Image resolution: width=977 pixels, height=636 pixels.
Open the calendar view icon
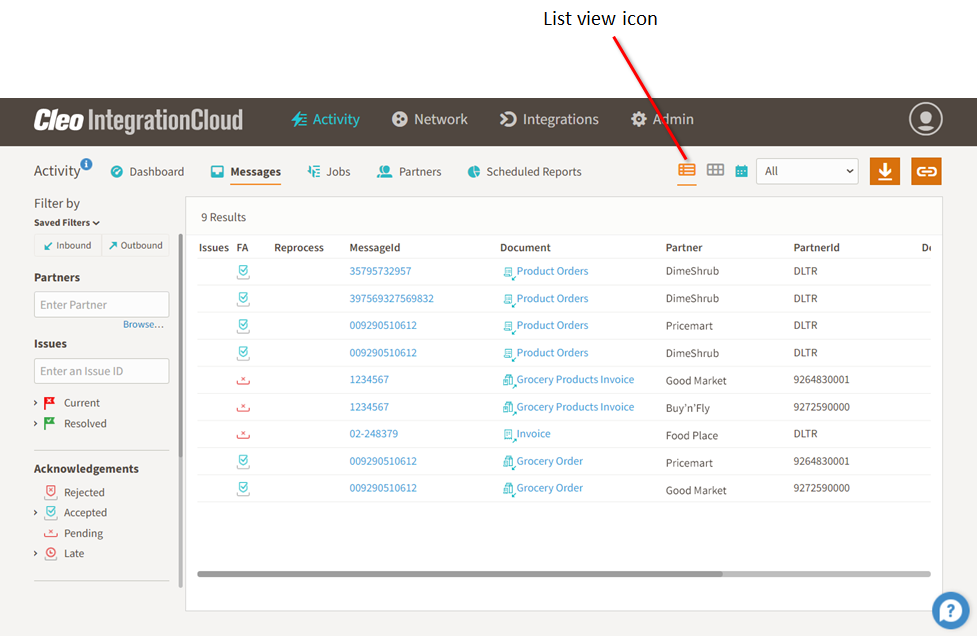[x=741, y=171]
